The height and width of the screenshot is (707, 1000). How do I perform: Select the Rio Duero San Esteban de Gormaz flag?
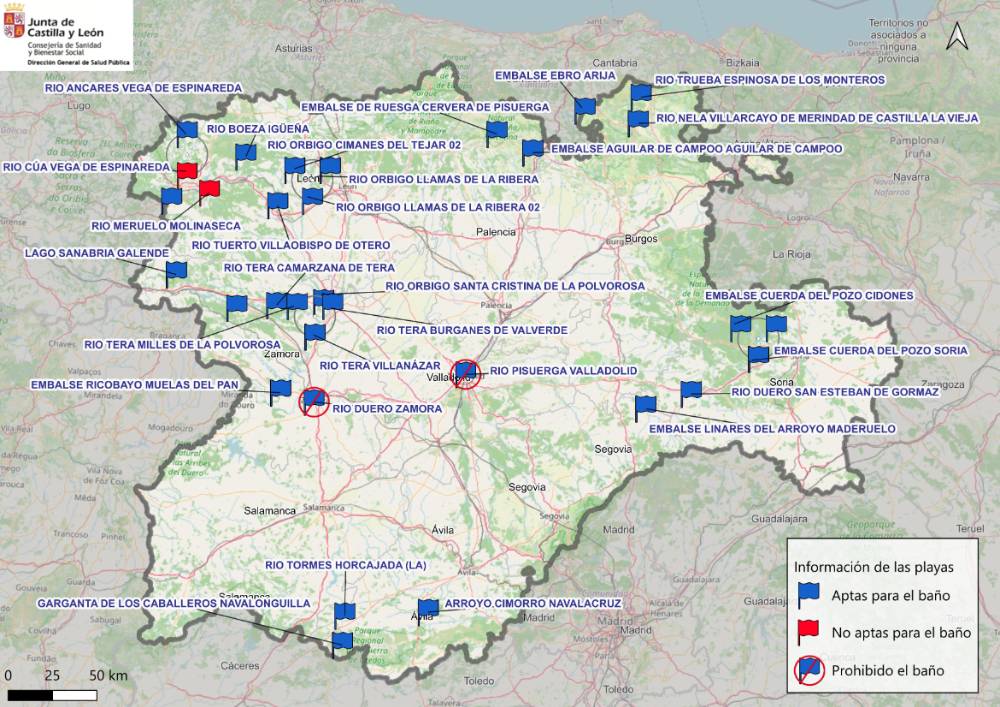coord(691,393)
